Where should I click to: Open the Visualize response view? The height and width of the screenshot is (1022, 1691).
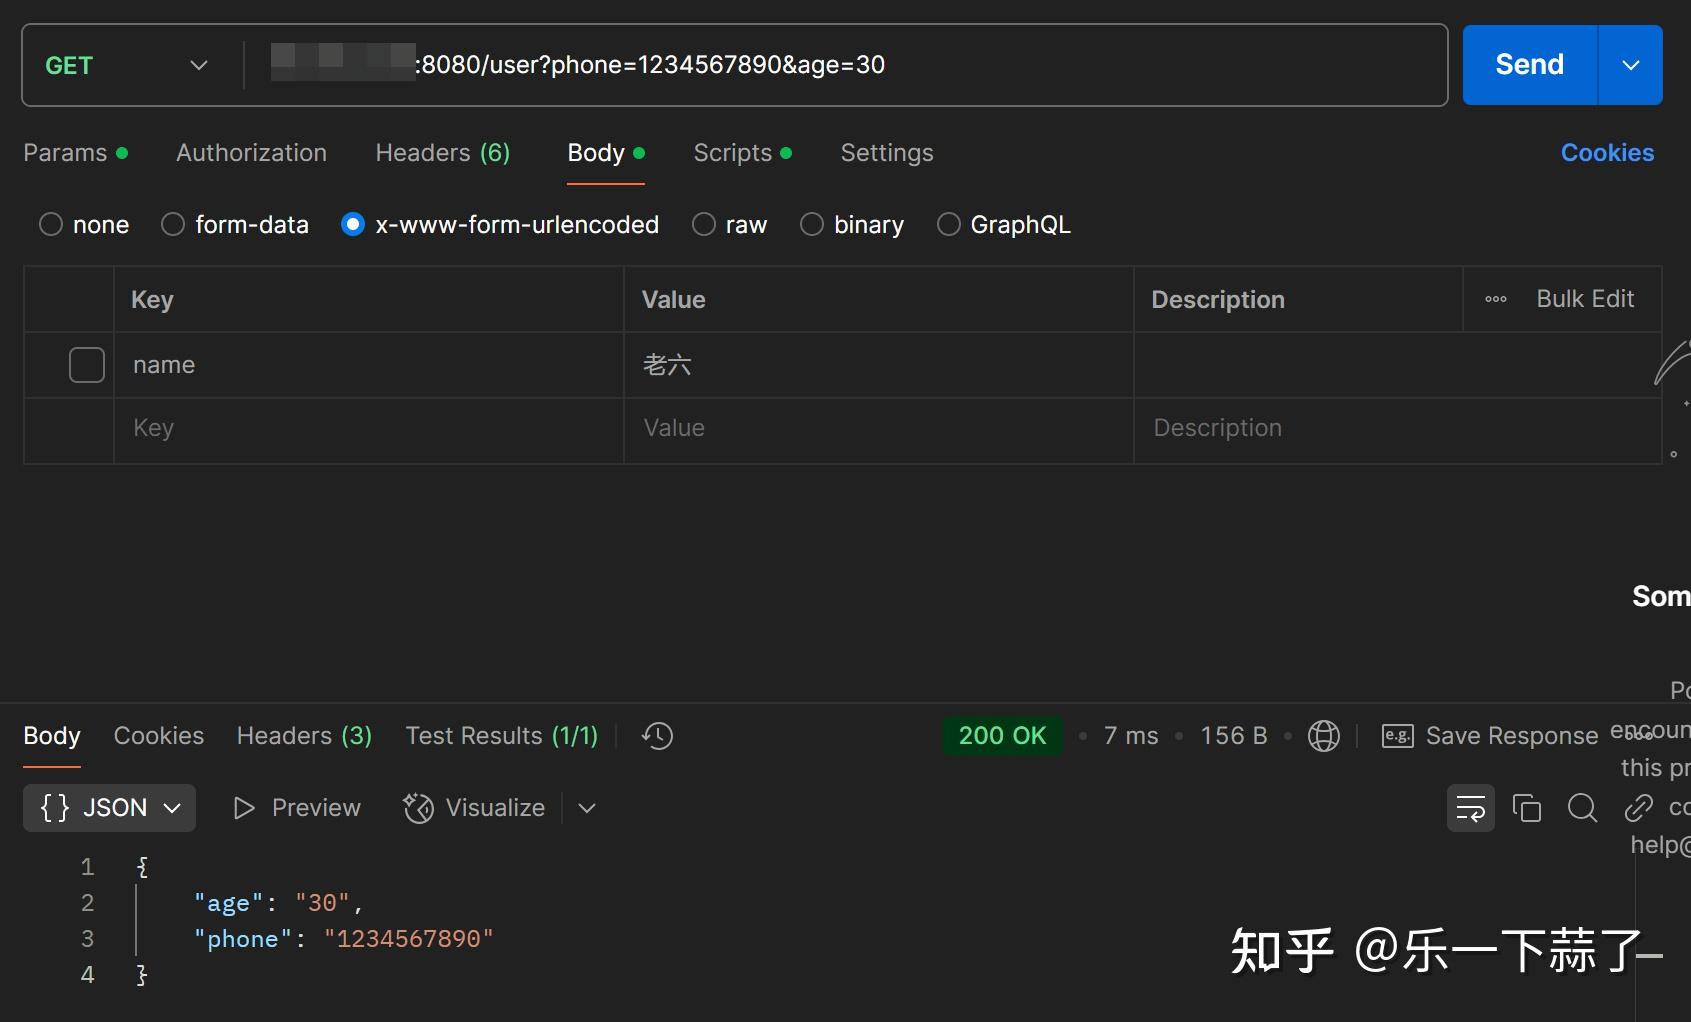pos(474,808)
